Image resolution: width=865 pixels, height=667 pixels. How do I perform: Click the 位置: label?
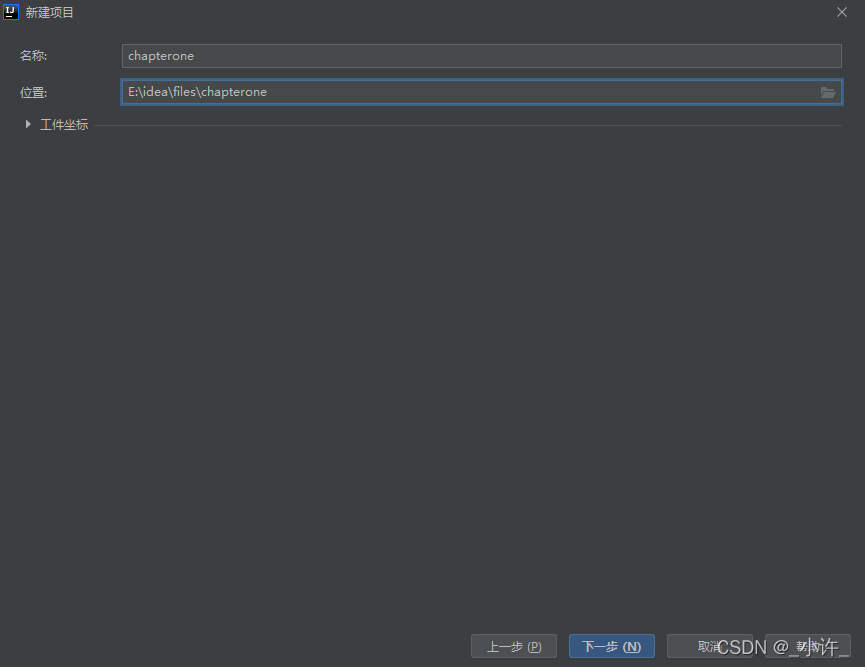tap(34, 93)
